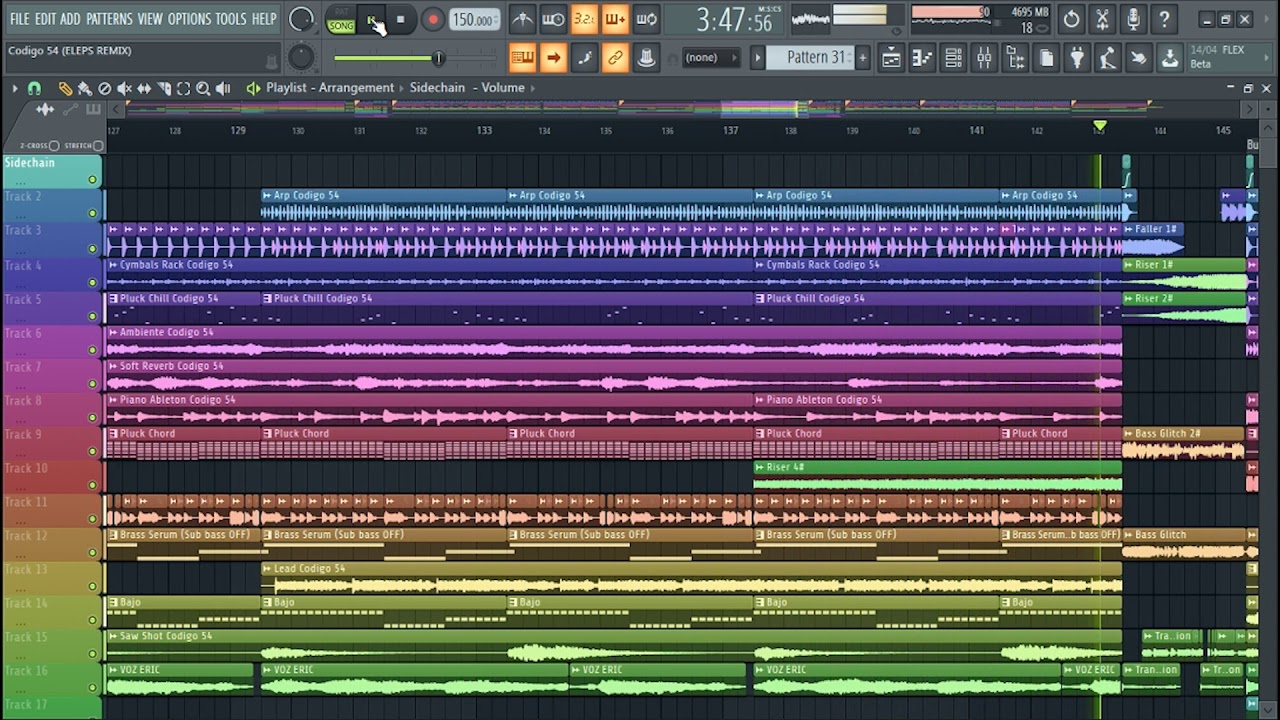Toggle multilink to controllers icon

(x=615, y=58)
